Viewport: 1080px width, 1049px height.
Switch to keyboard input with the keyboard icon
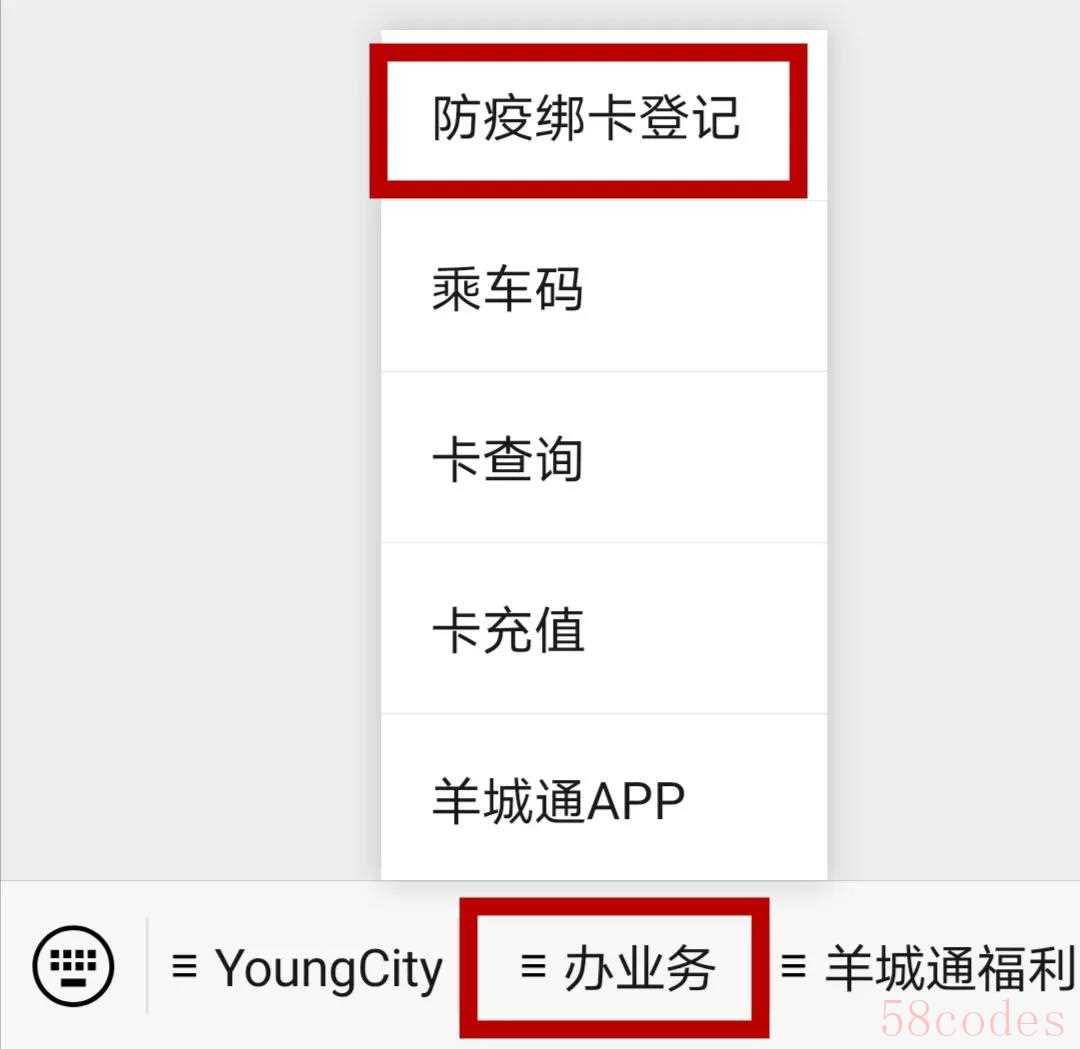(73, 966)
